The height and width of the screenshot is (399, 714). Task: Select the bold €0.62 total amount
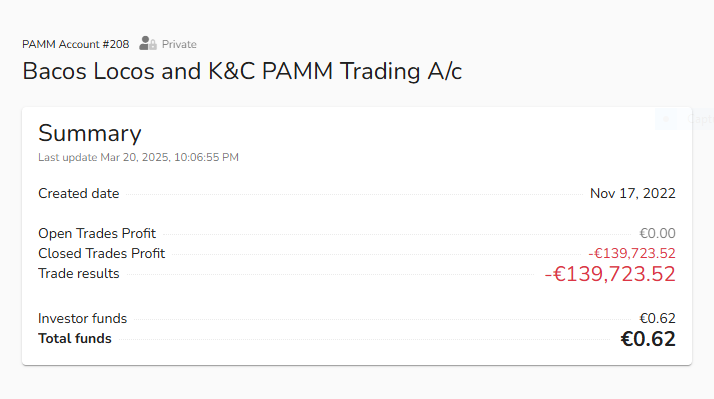(648, 339)
